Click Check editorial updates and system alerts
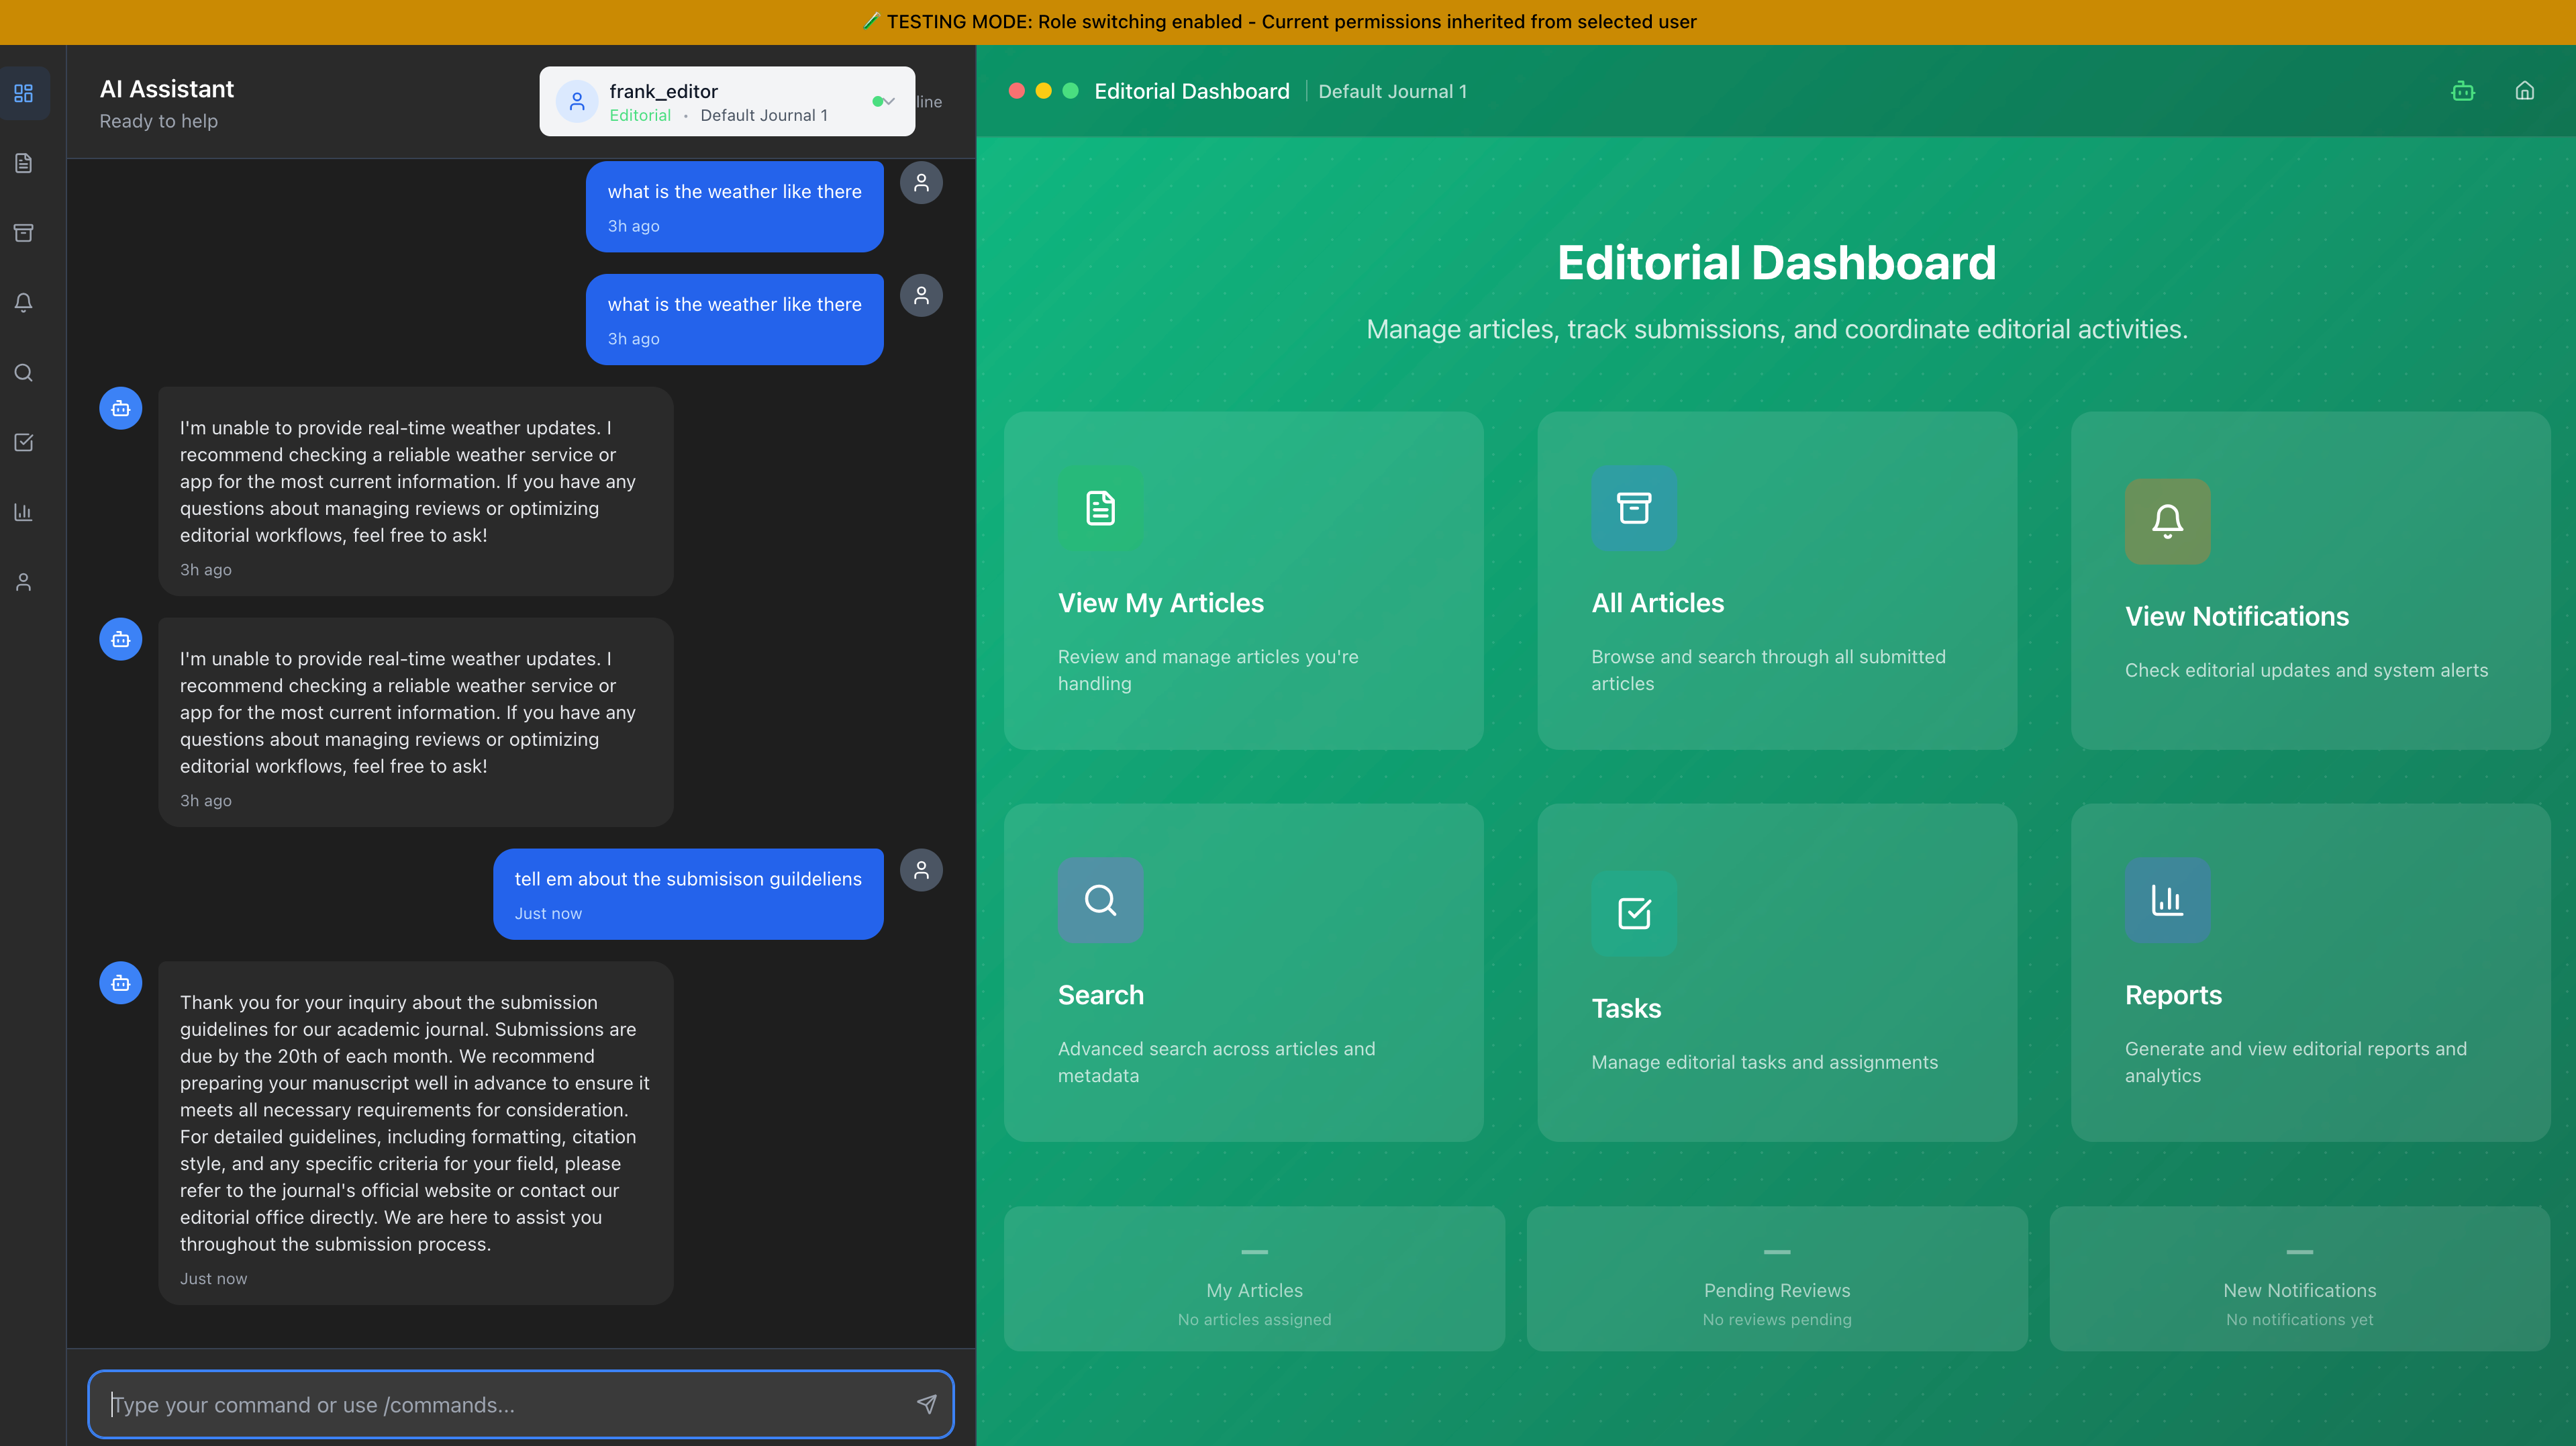Screen dimensions: 2576x1446 point(2306,670)
